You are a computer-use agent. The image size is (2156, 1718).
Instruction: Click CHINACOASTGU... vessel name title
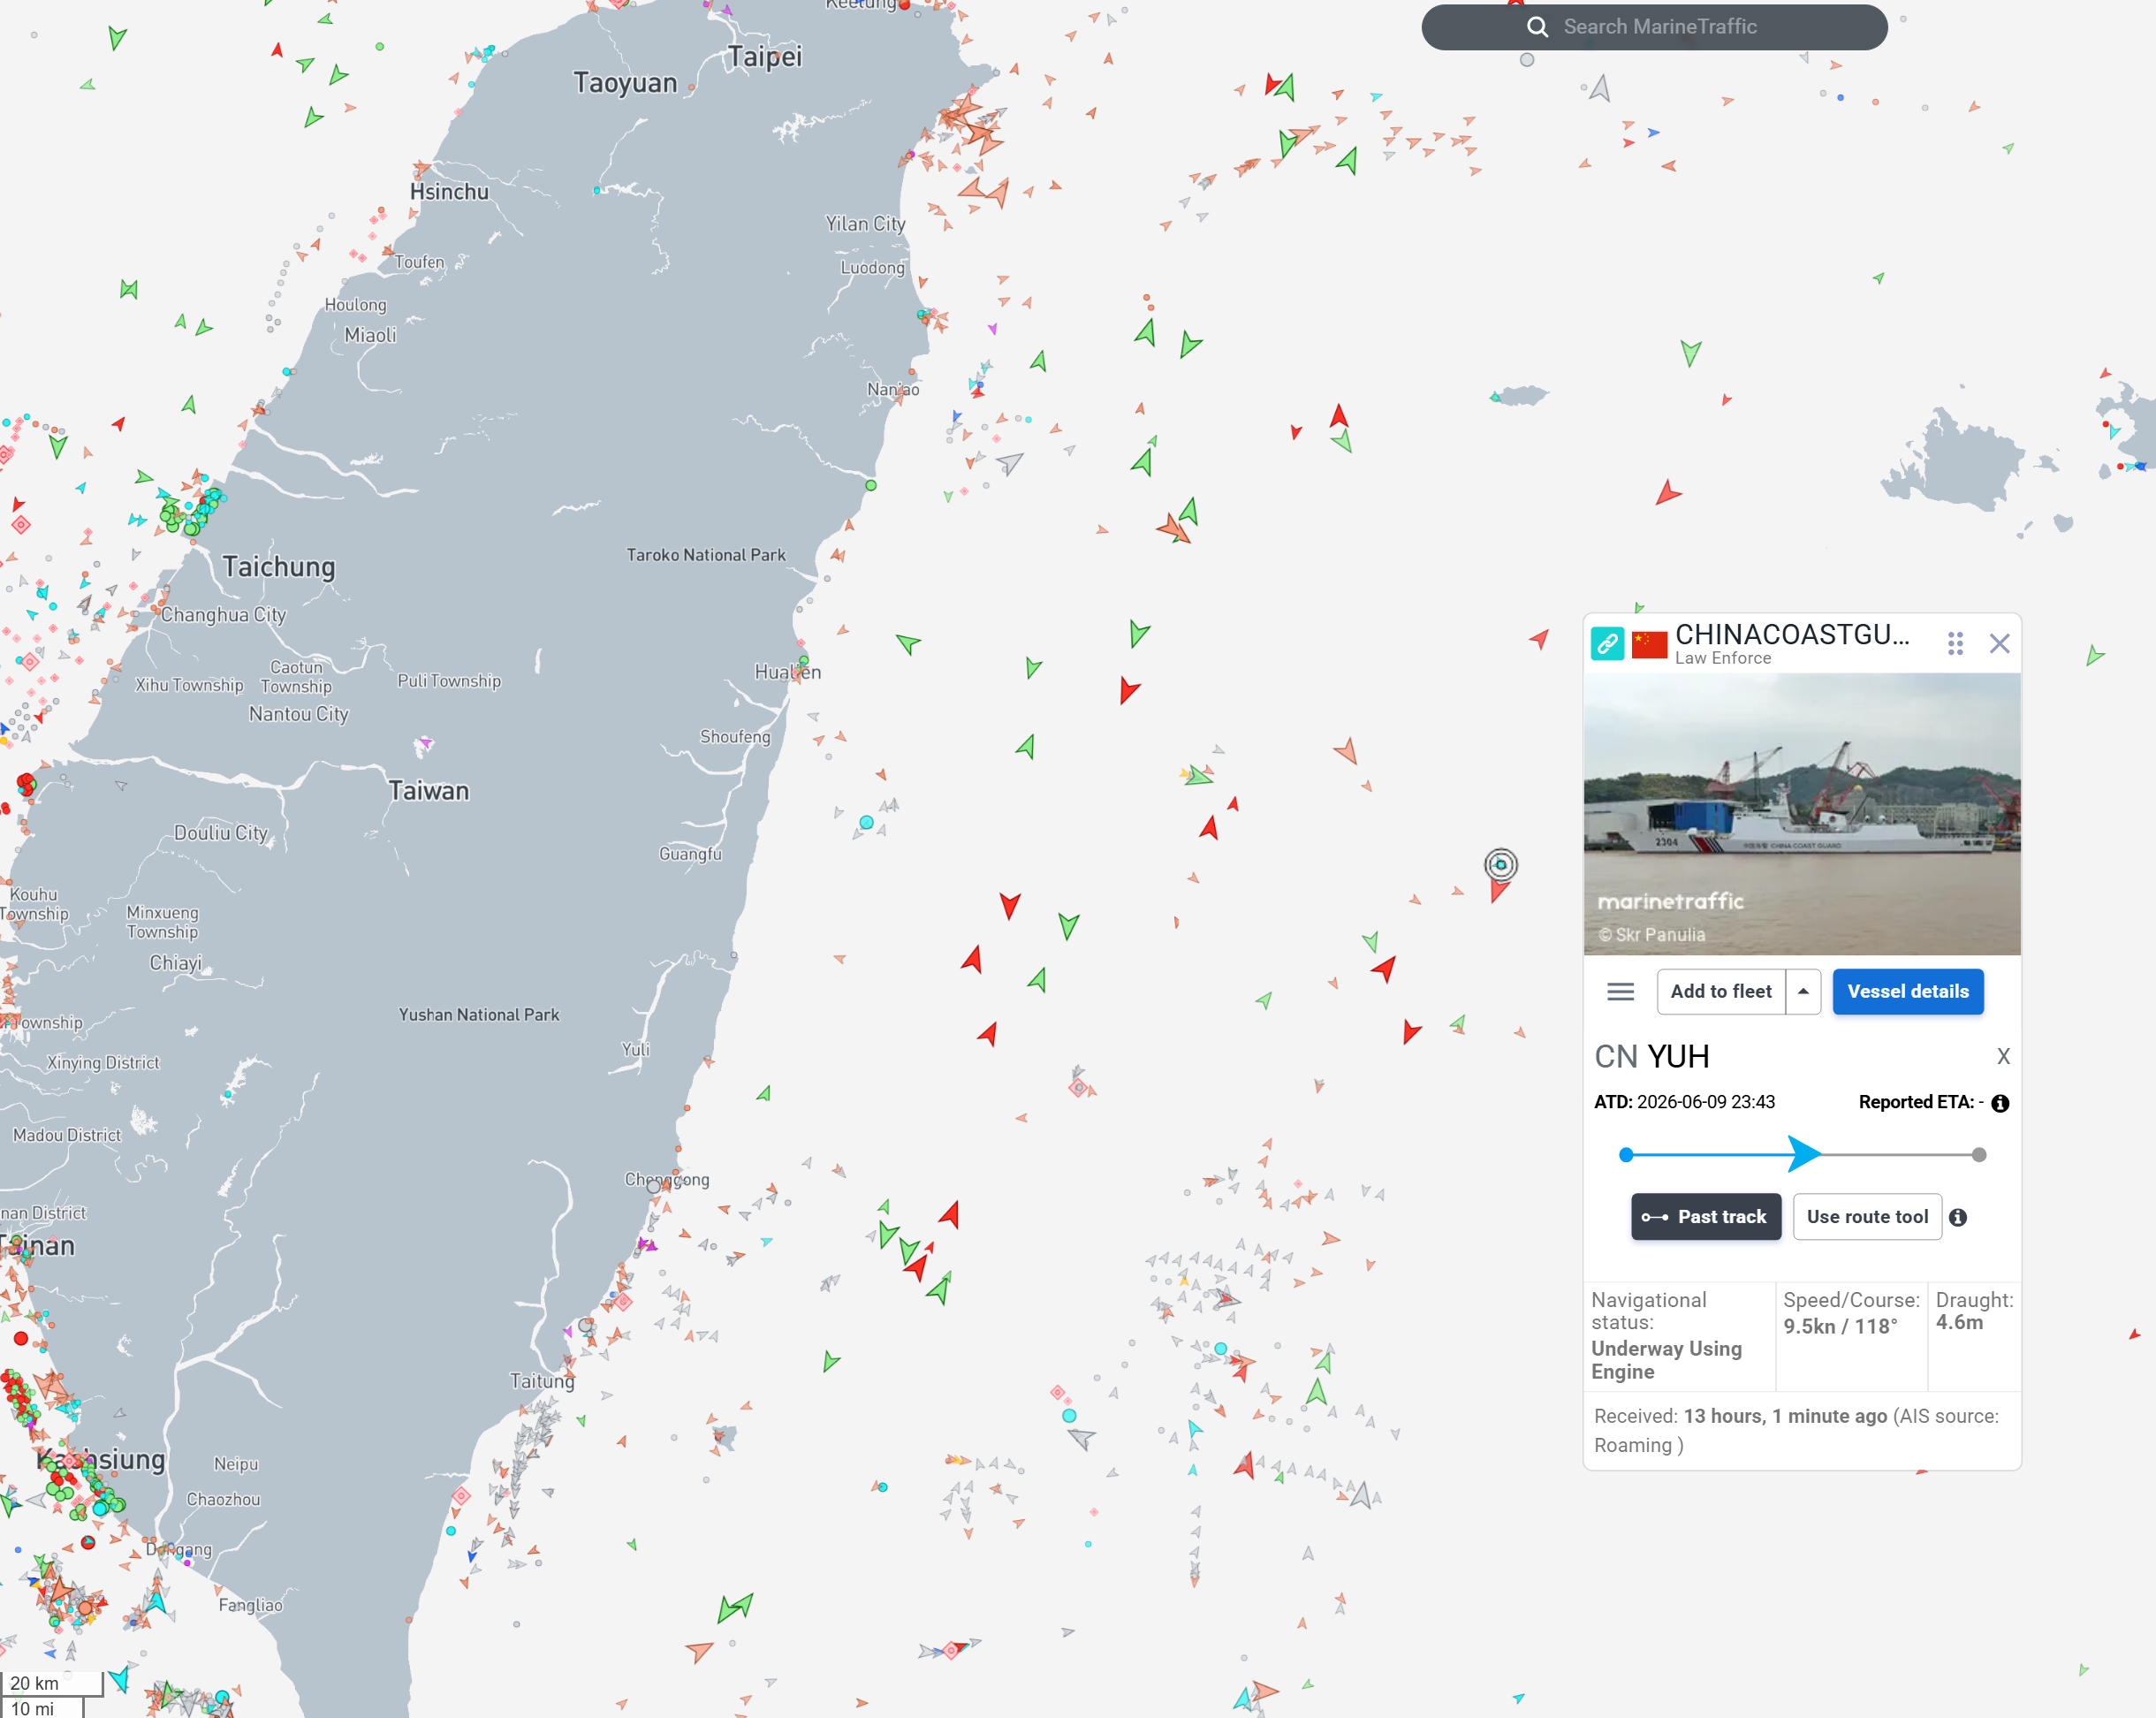click(1792, 634)
